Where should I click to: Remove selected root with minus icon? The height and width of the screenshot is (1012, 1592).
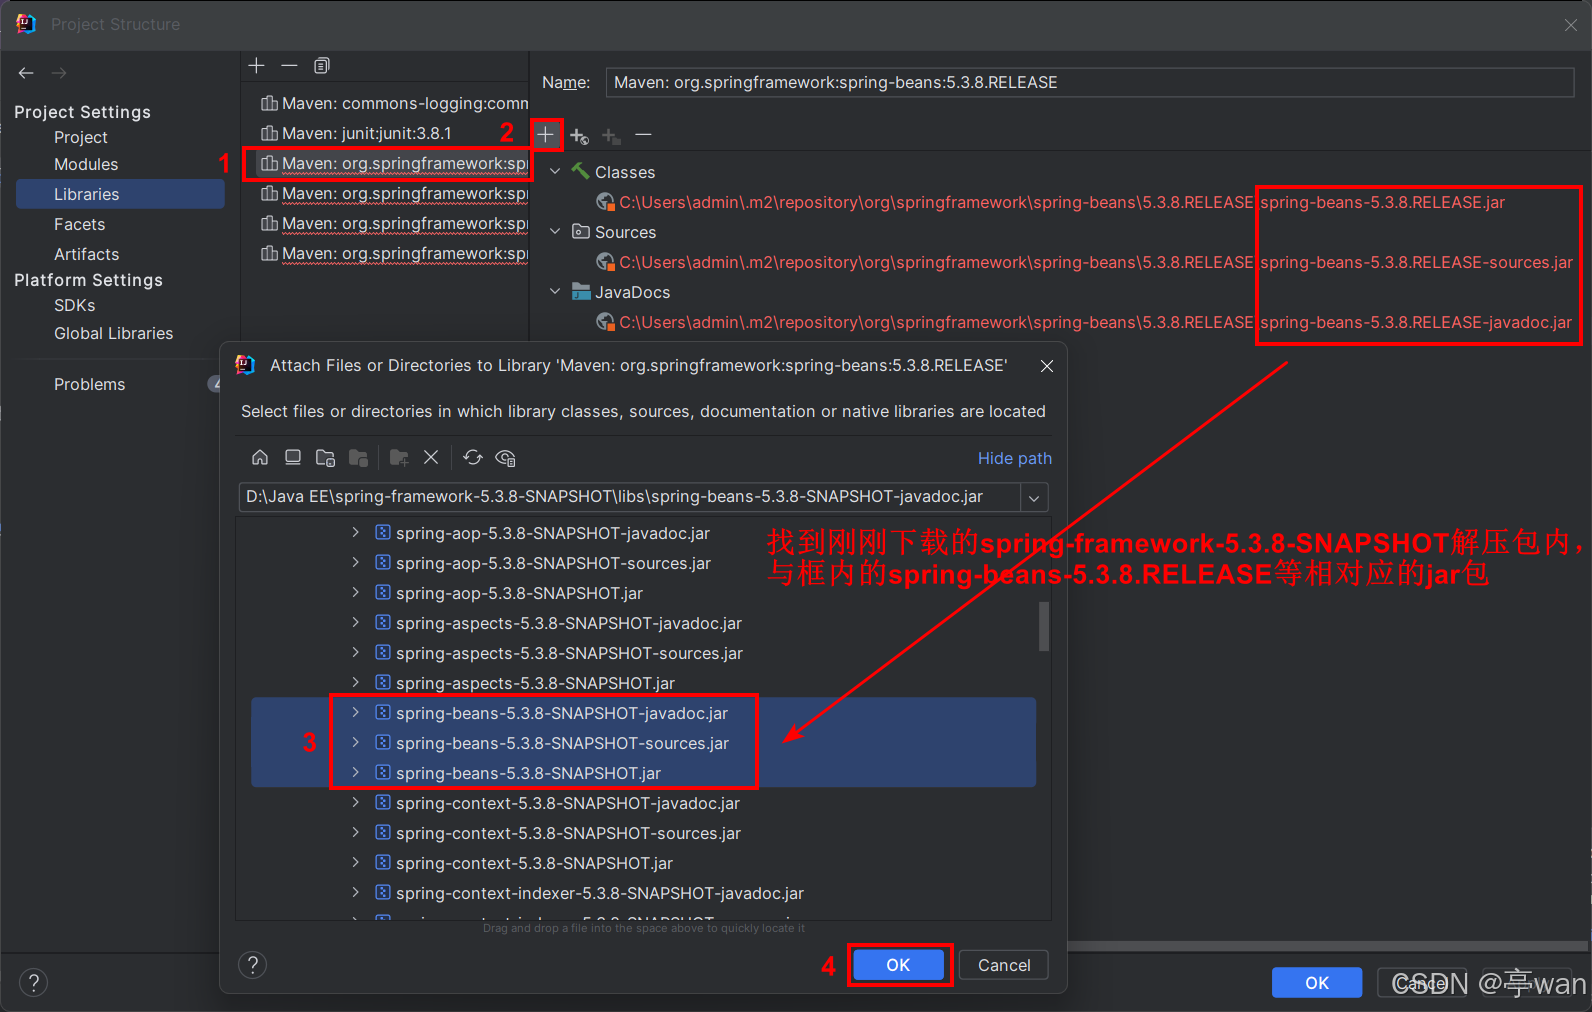643,134
